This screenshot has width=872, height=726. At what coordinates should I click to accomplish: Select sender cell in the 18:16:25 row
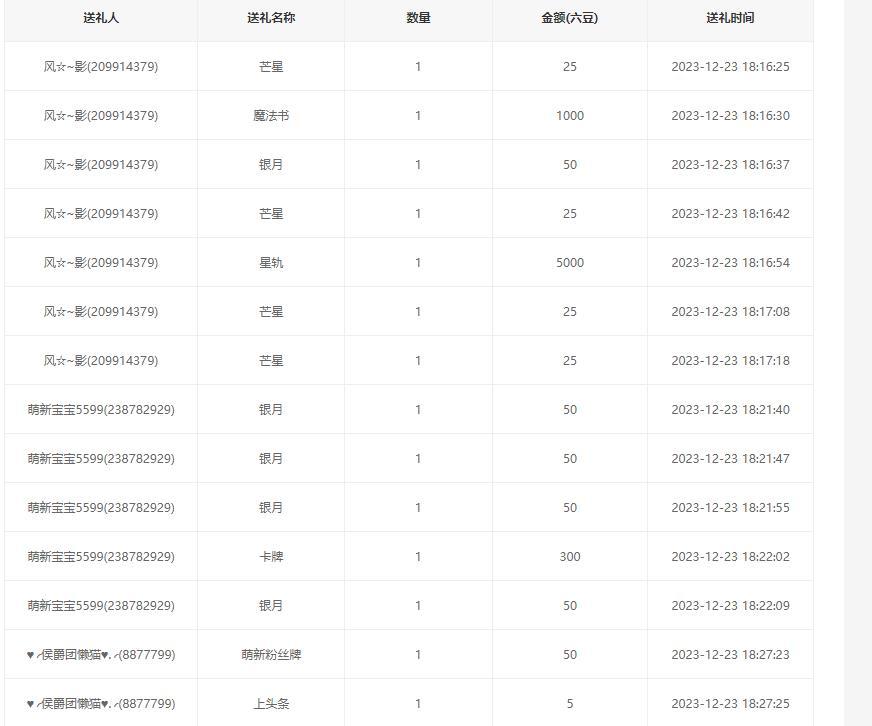click(101, 67)
